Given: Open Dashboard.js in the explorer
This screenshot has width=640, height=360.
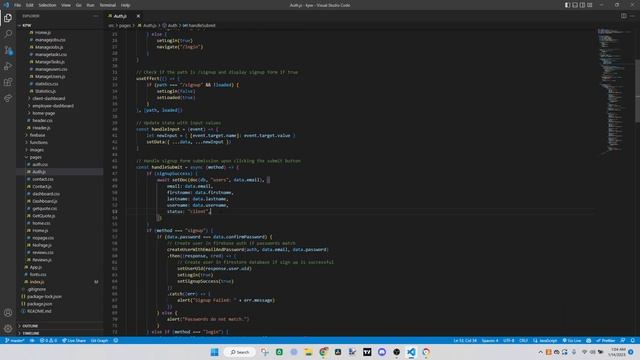Looking at the screenshot, I should 44,201.
